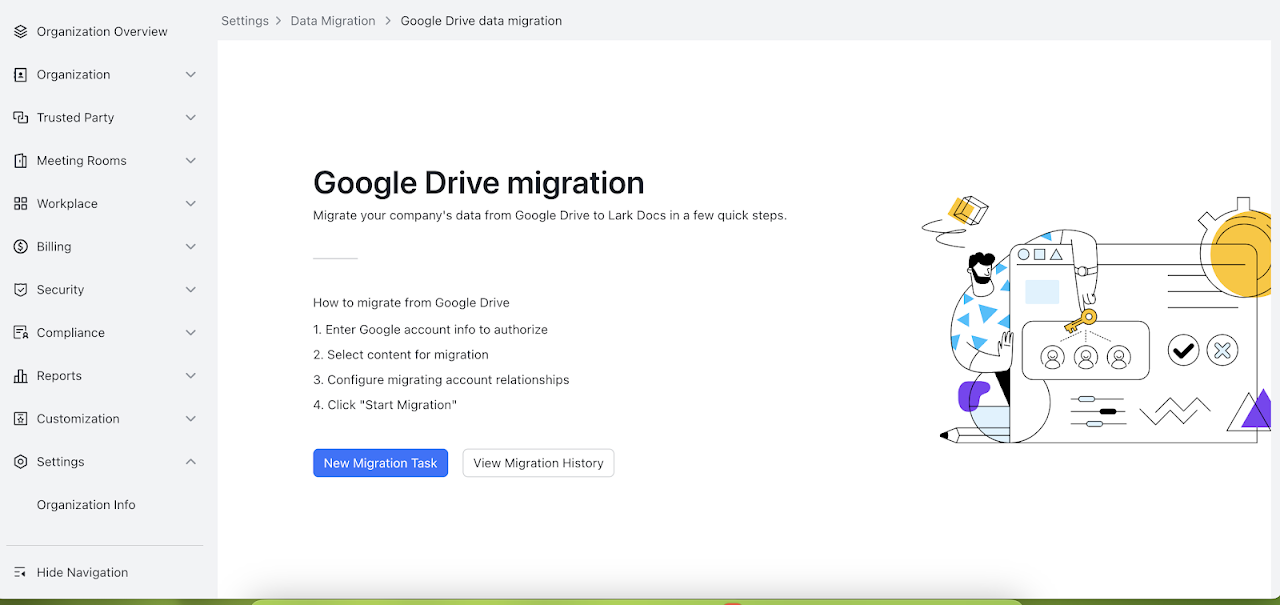Viewport: 1280px width, 605px height.
Task: Click the migration illustration graphic
Action: (1095, 320)
